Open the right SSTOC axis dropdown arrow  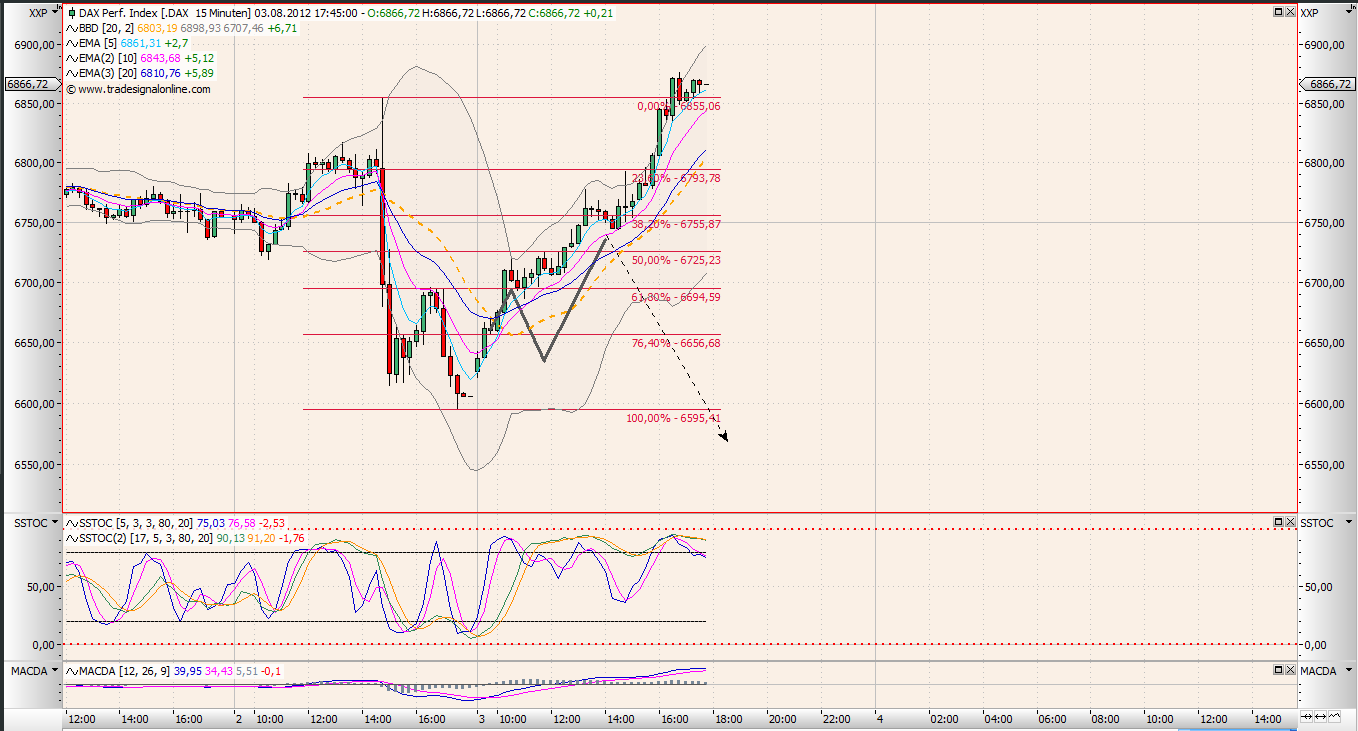coord(1348,523)
